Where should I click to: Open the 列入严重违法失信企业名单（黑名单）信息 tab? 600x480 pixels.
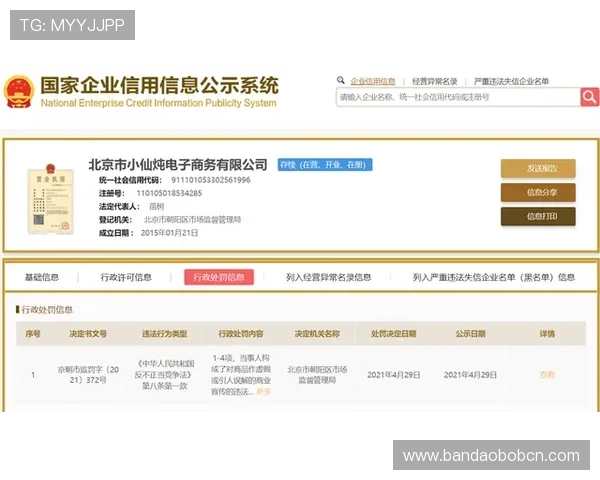(x=494, y=277)
